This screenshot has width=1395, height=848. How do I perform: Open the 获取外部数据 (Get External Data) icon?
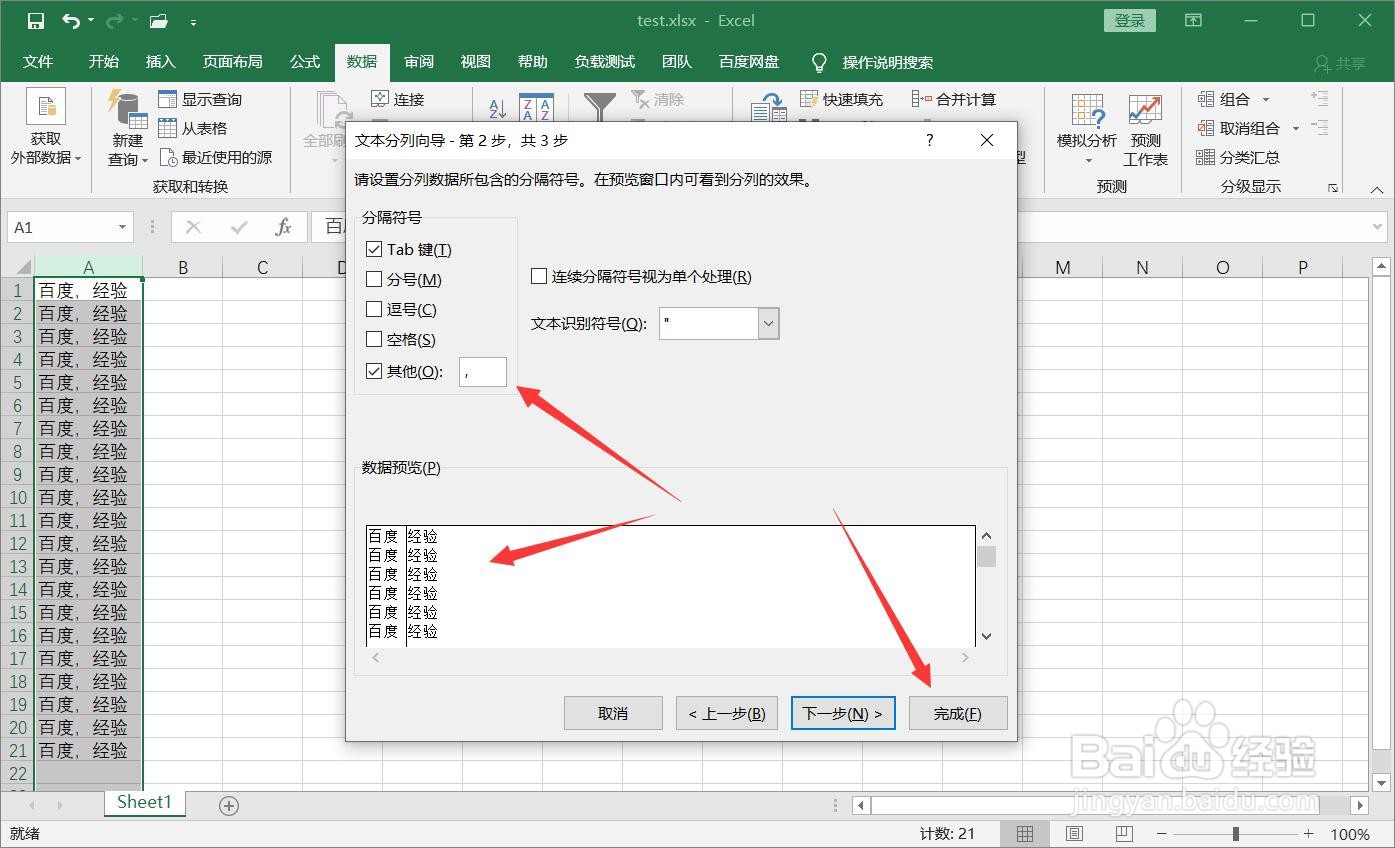45,128
